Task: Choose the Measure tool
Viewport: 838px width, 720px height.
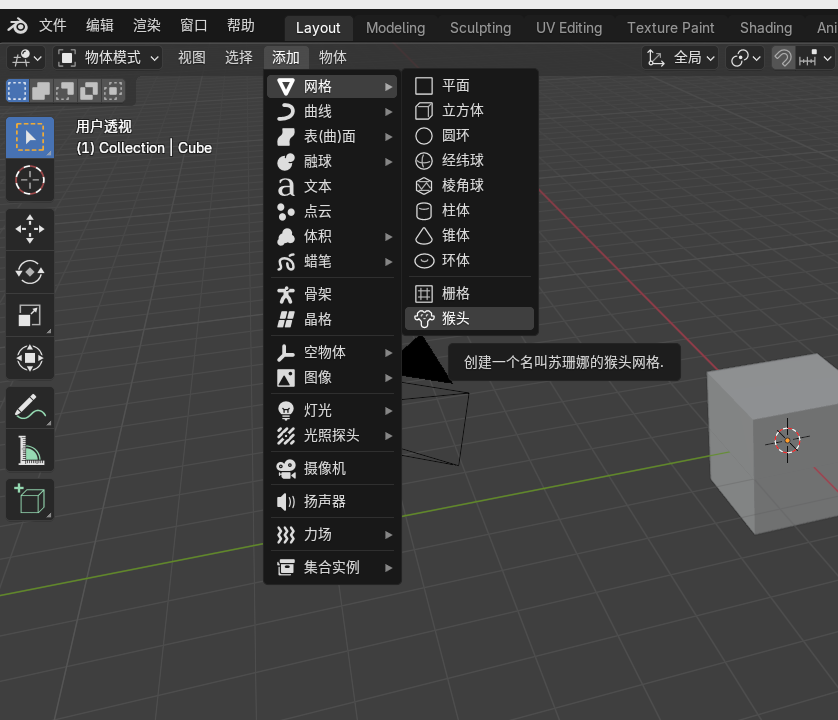Action: (30, 450)
